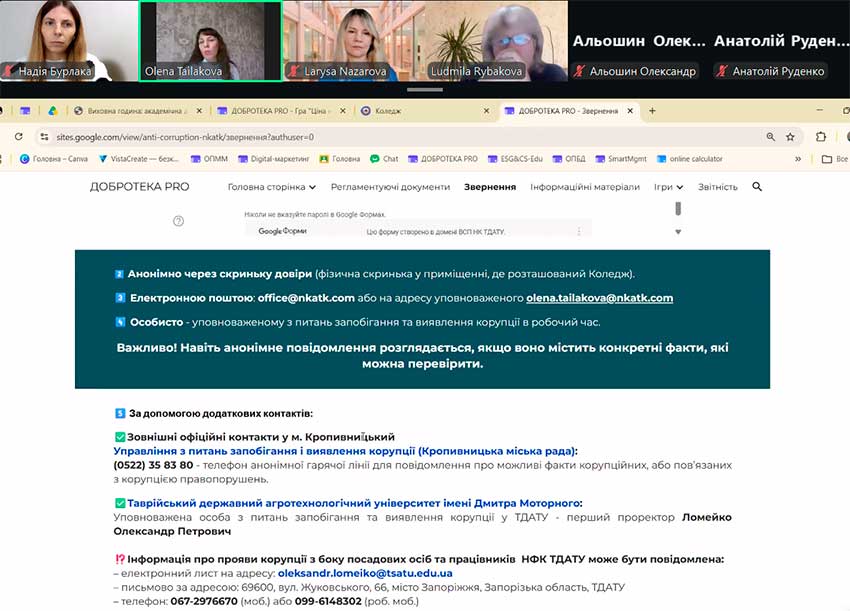Email oleksandr.lomeiko@tsatu.edu.ua link
850x611 pixels.
pyautogui.click(x=365, y=573)
